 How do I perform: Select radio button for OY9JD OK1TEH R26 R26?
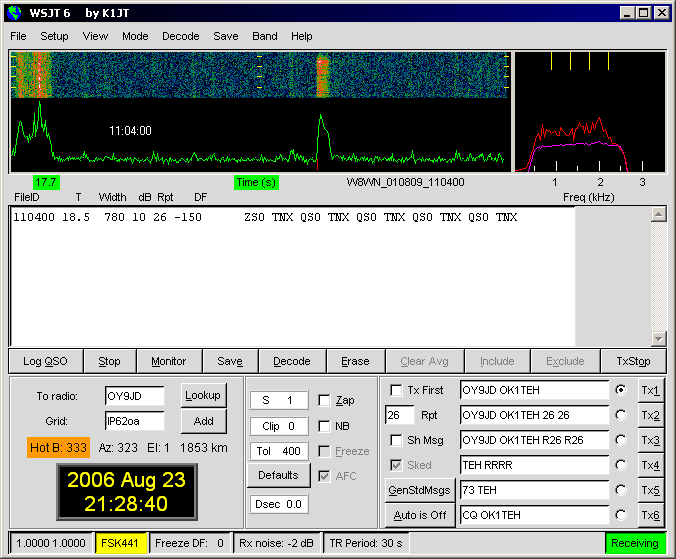(x=621, y=440)
